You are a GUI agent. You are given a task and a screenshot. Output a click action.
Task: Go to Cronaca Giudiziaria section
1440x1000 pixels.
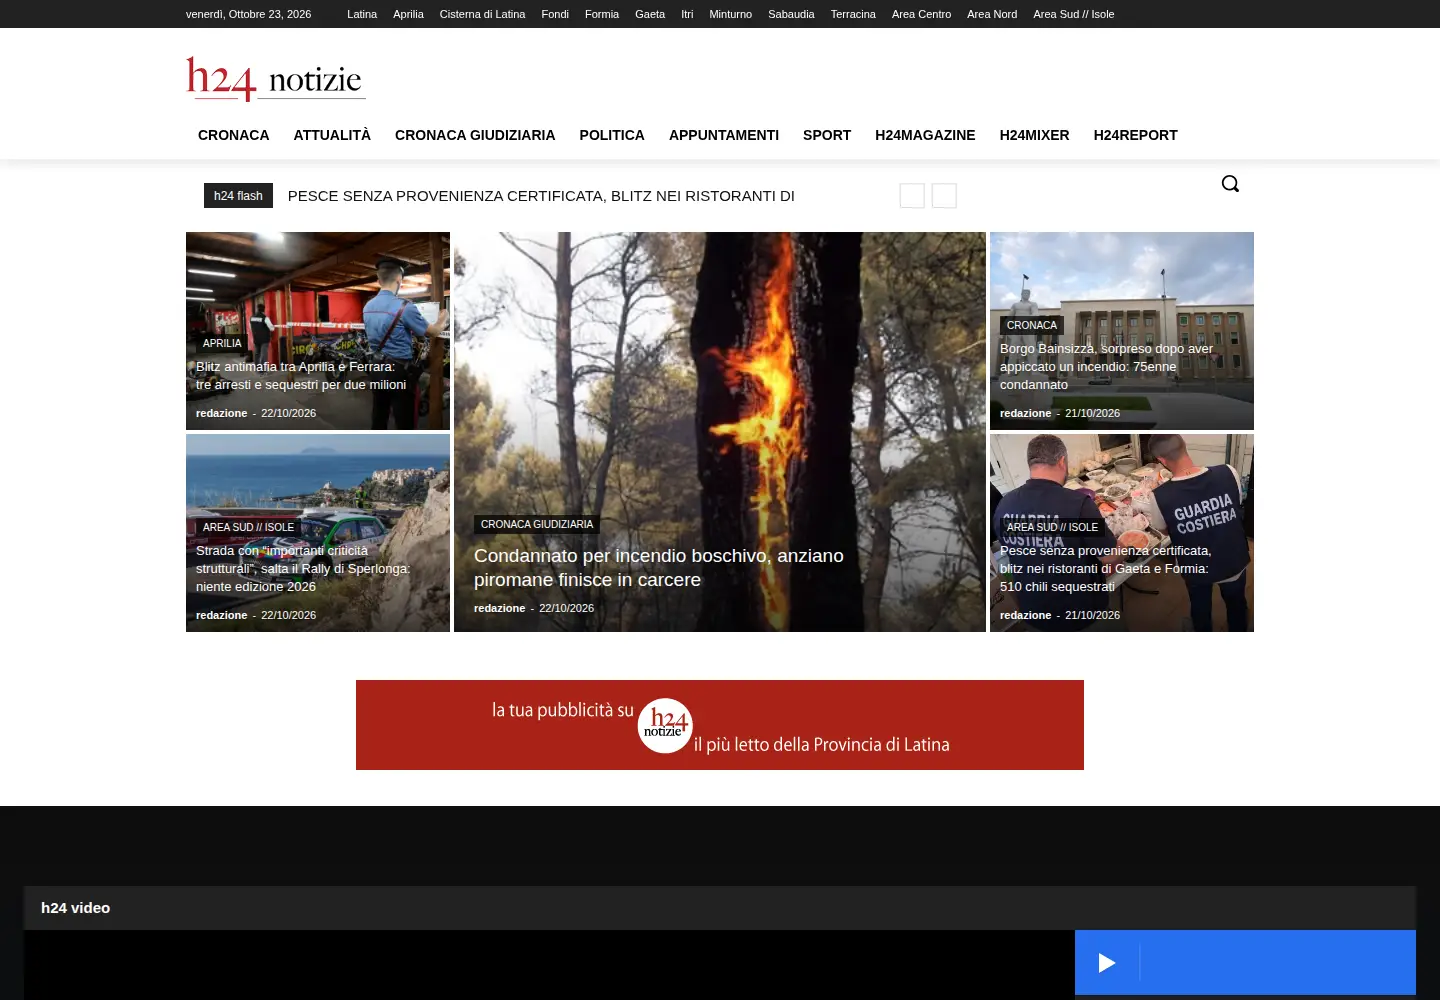click(x=475, y=135)
